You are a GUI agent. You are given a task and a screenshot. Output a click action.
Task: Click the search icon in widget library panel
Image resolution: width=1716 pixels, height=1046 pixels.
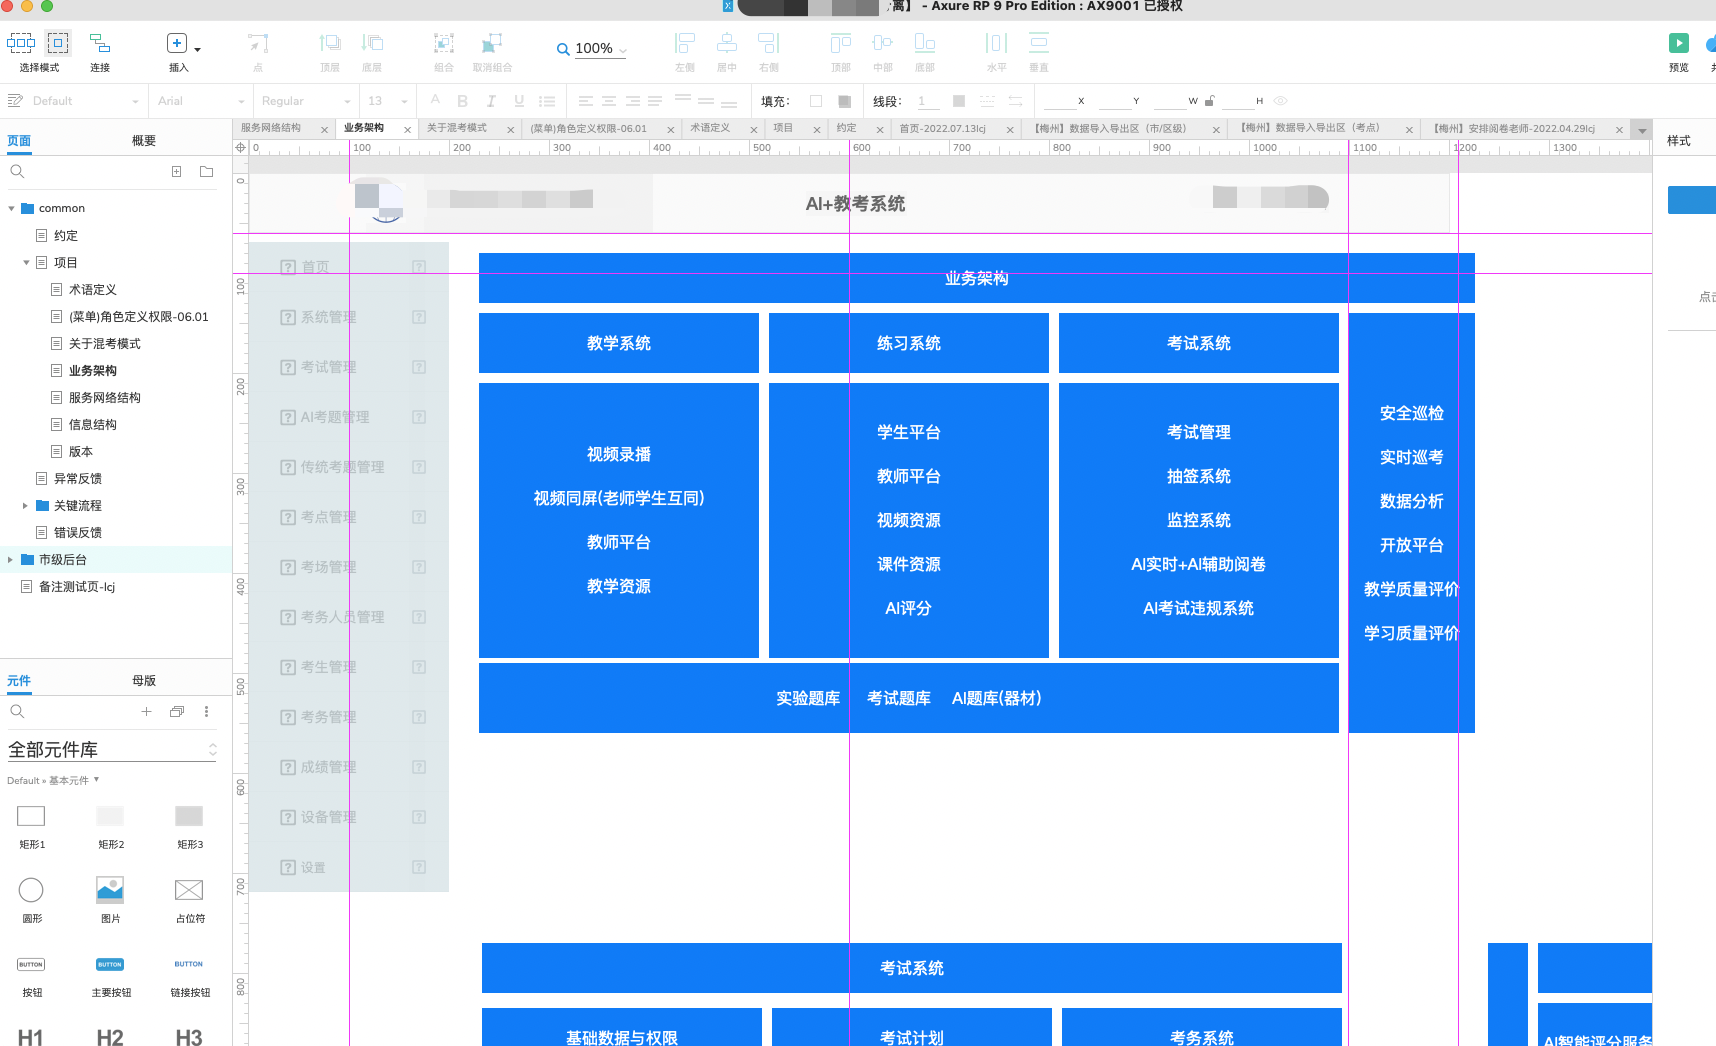(17, 712)
